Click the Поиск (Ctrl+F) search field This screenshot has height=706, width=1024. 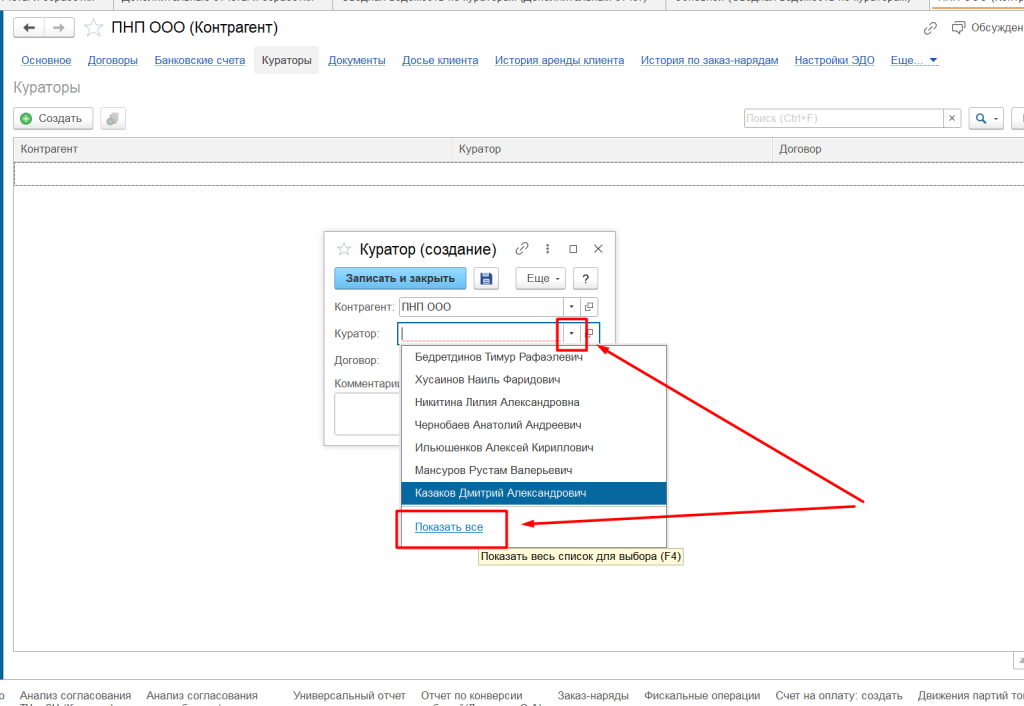844,118
